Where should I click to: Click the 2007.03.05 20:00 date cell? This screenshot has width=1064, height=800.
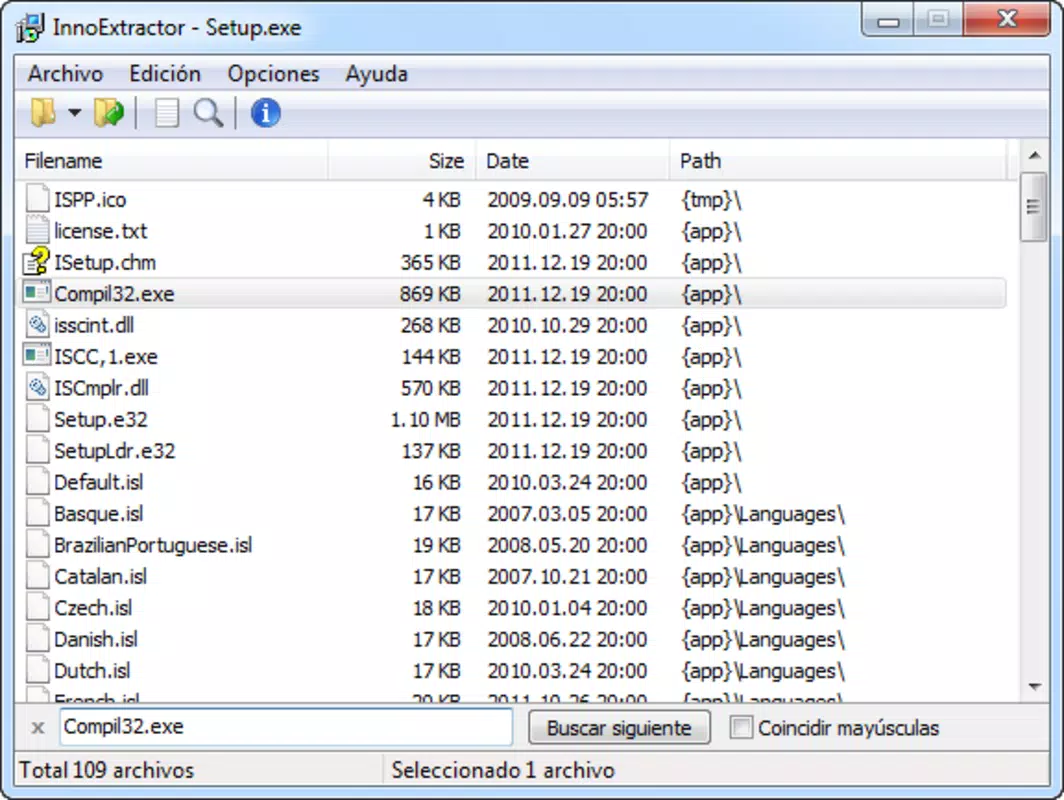tap(567, 514)
